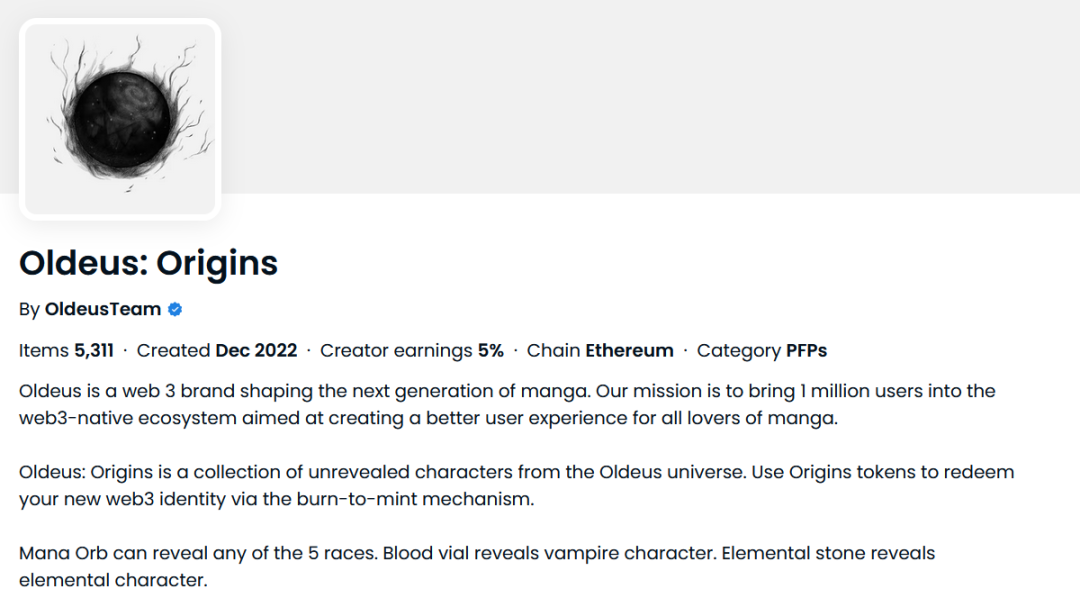Click the 'By' label before OldeusTeam
This screenshot has height=598, width=1080.
coord(29,310)
